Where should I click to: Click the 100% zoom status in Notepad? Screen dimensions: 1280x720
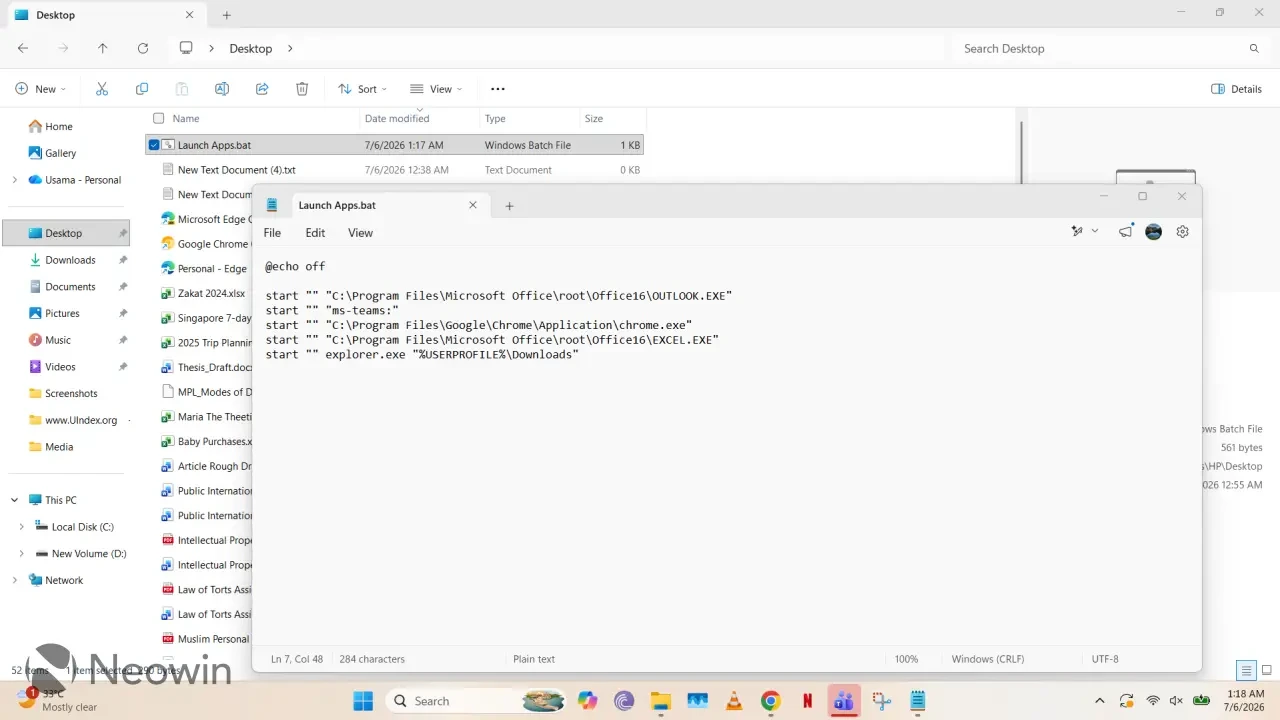pos(906,659)
